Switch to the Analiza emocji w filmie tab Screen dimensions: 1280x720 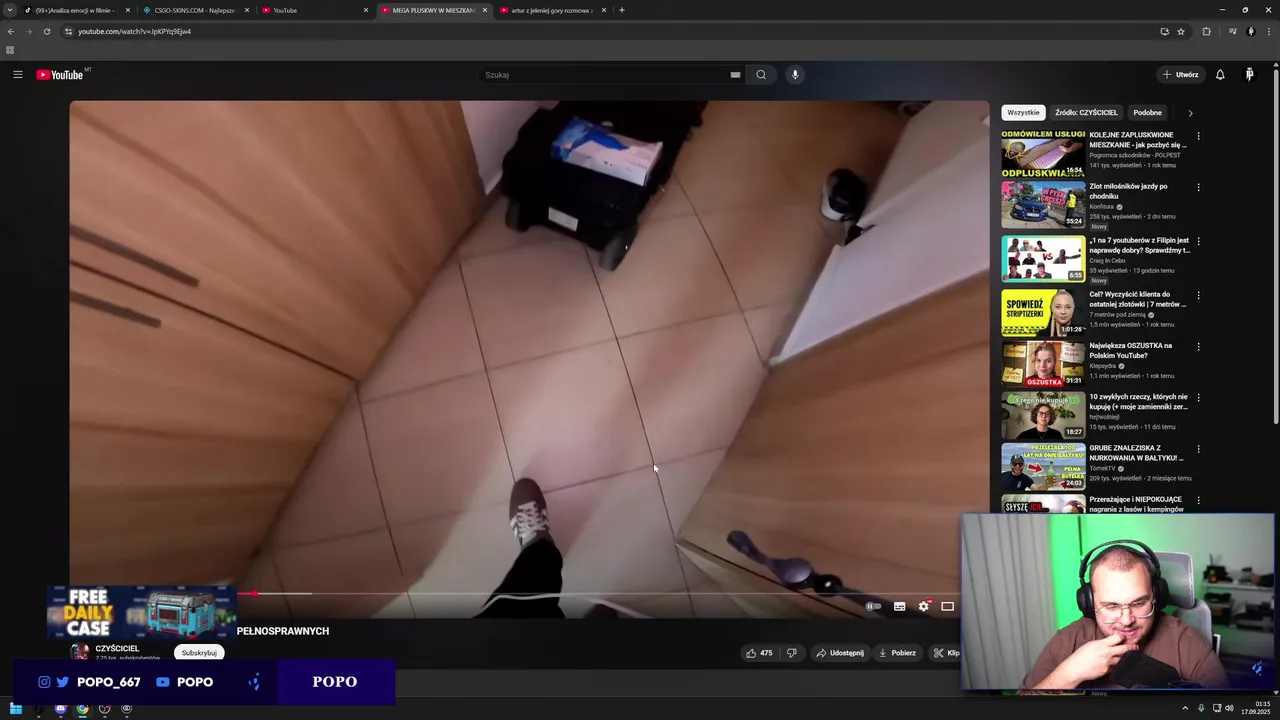click(76, 10)
